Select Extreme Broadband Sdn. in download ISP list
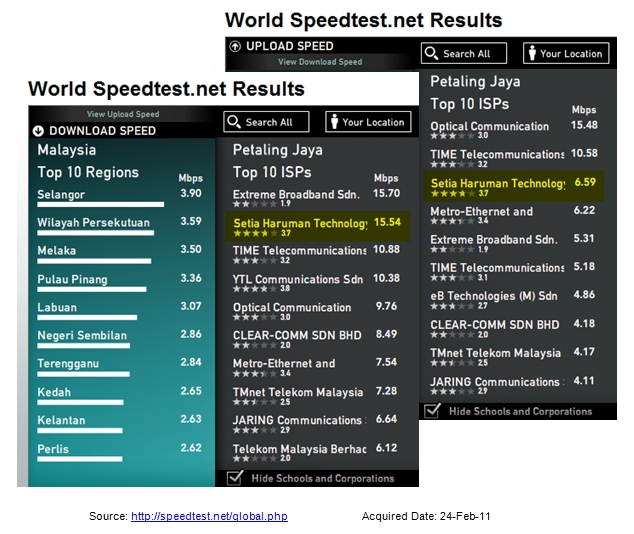Viewport: 634px width, 534px height. [x=317, y=198]
